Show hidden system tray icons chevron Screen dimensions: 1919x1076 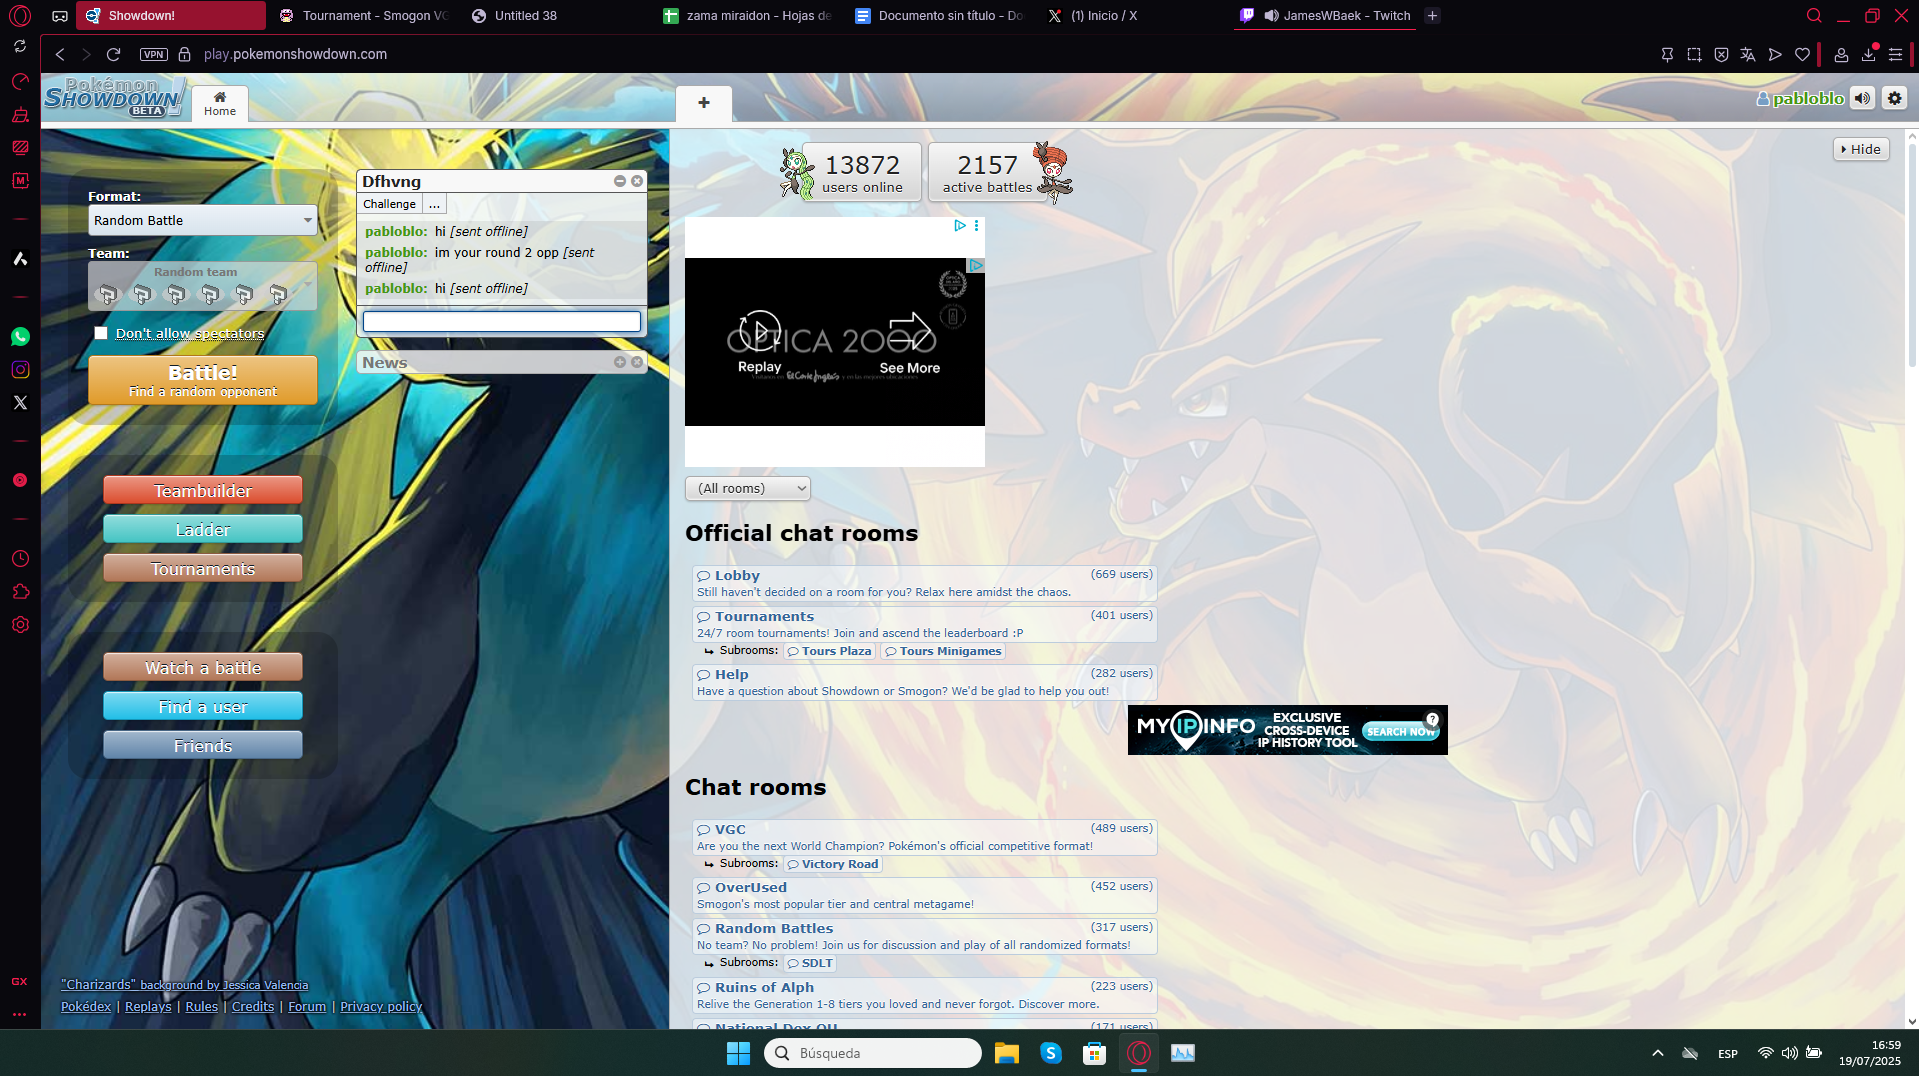[x=1657, y=1053]
